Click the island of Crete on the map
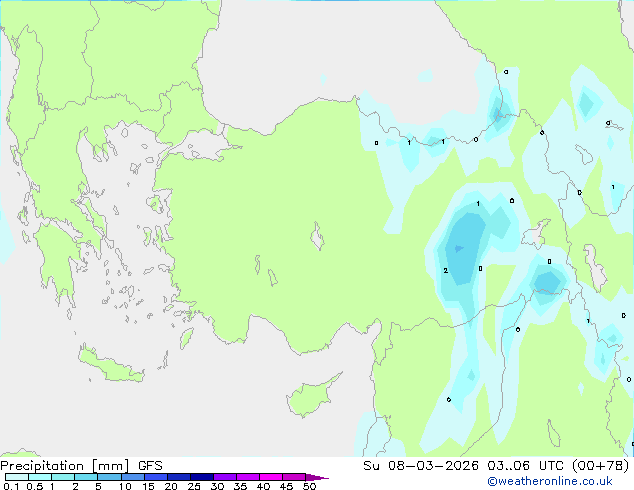634x490 pixels. pyautogui.click(x=109, y=365)
